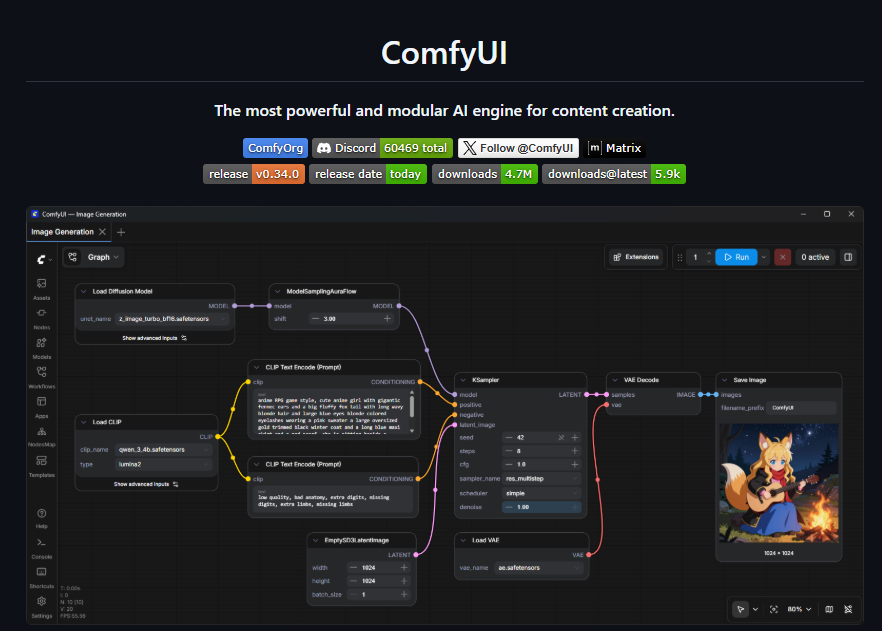Open the clip_name qwen dropdown
This screenshot has width=882, height=631.
(x=164, y=449)
